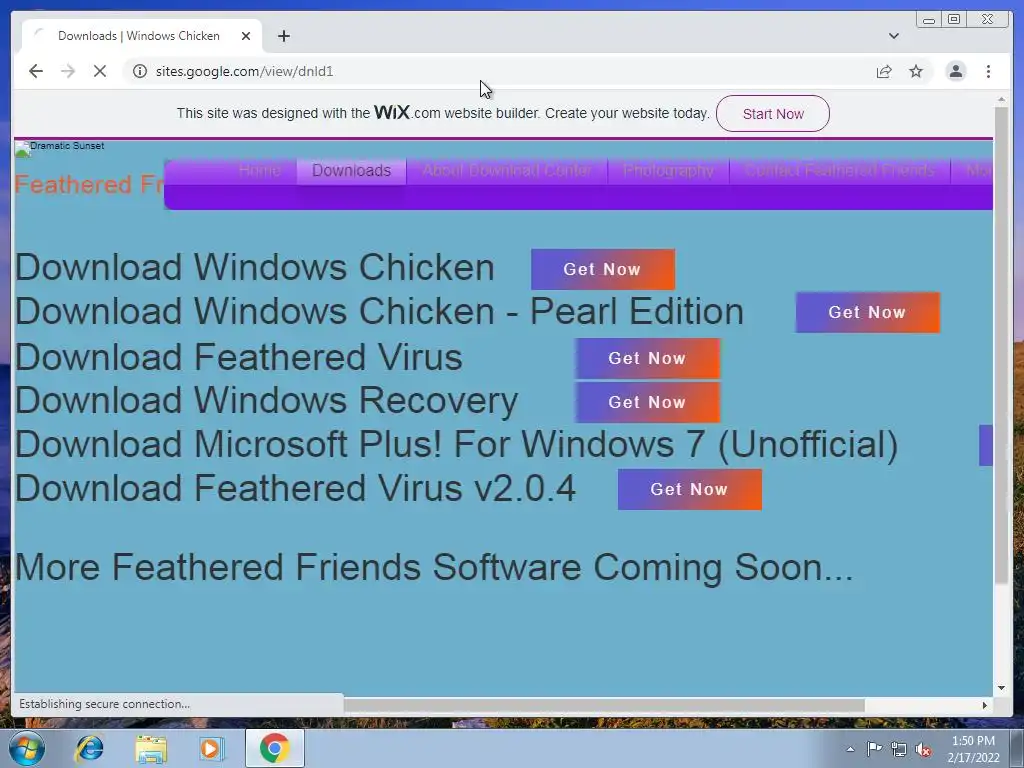The image size is (1024, 768).
Task: Stop loading the page
Action: pos(100,71)
